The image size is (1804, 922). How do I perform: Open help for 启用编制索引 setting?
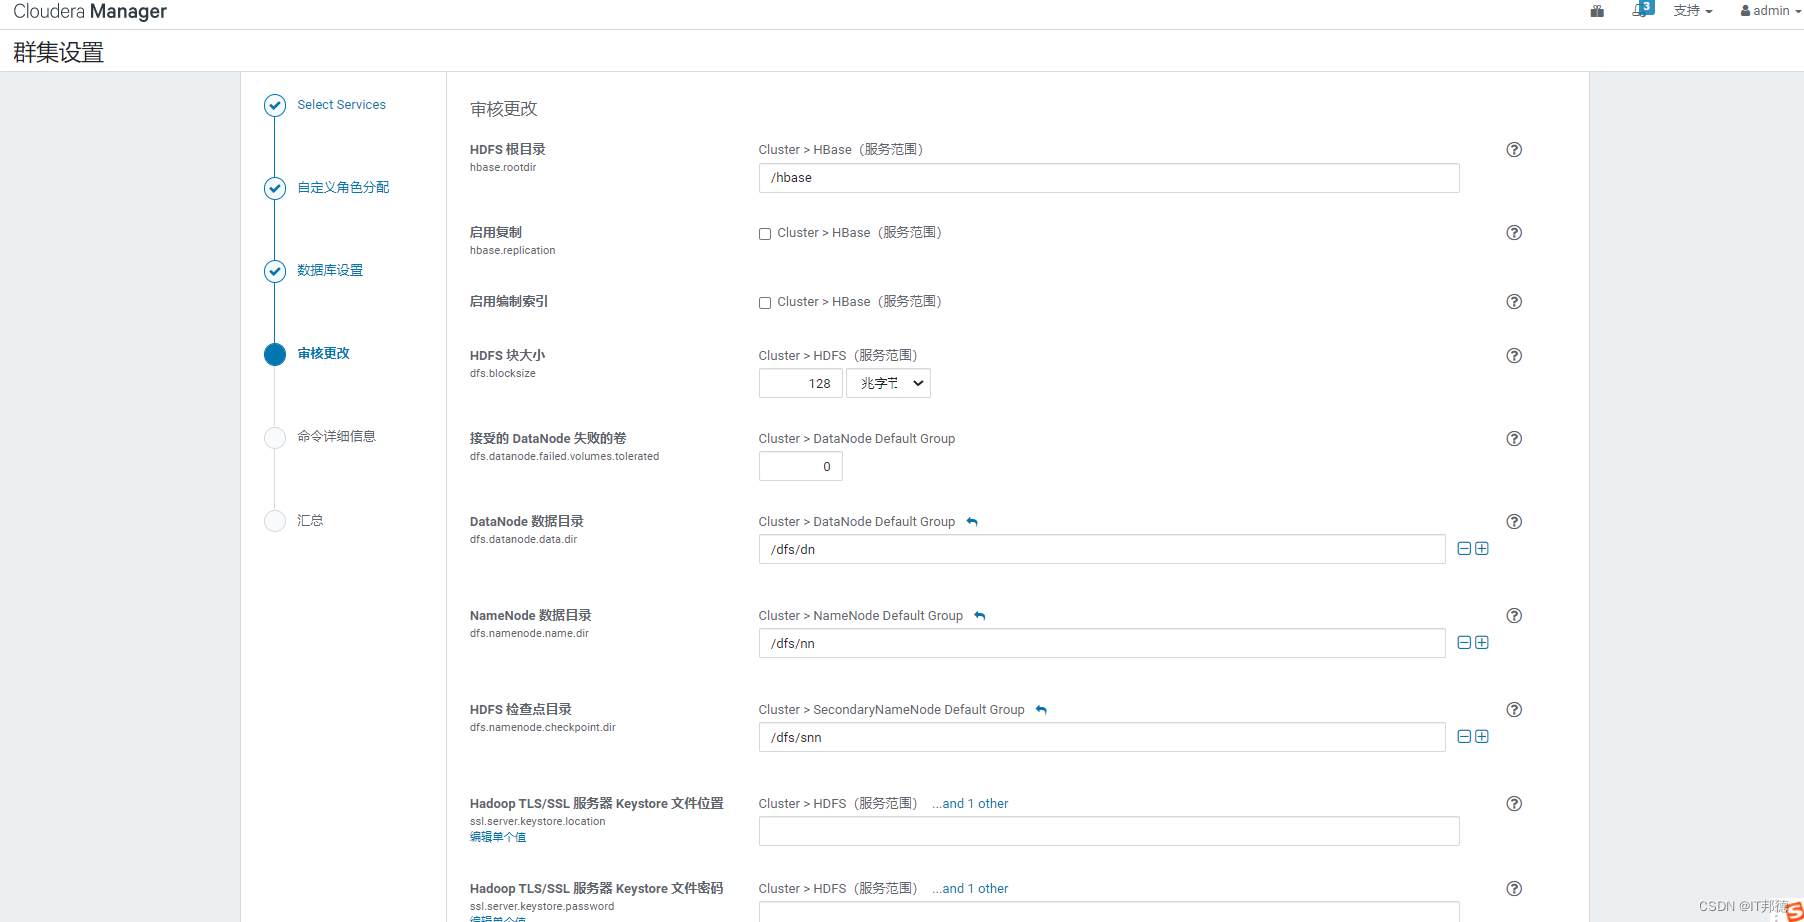(1514, 302)
